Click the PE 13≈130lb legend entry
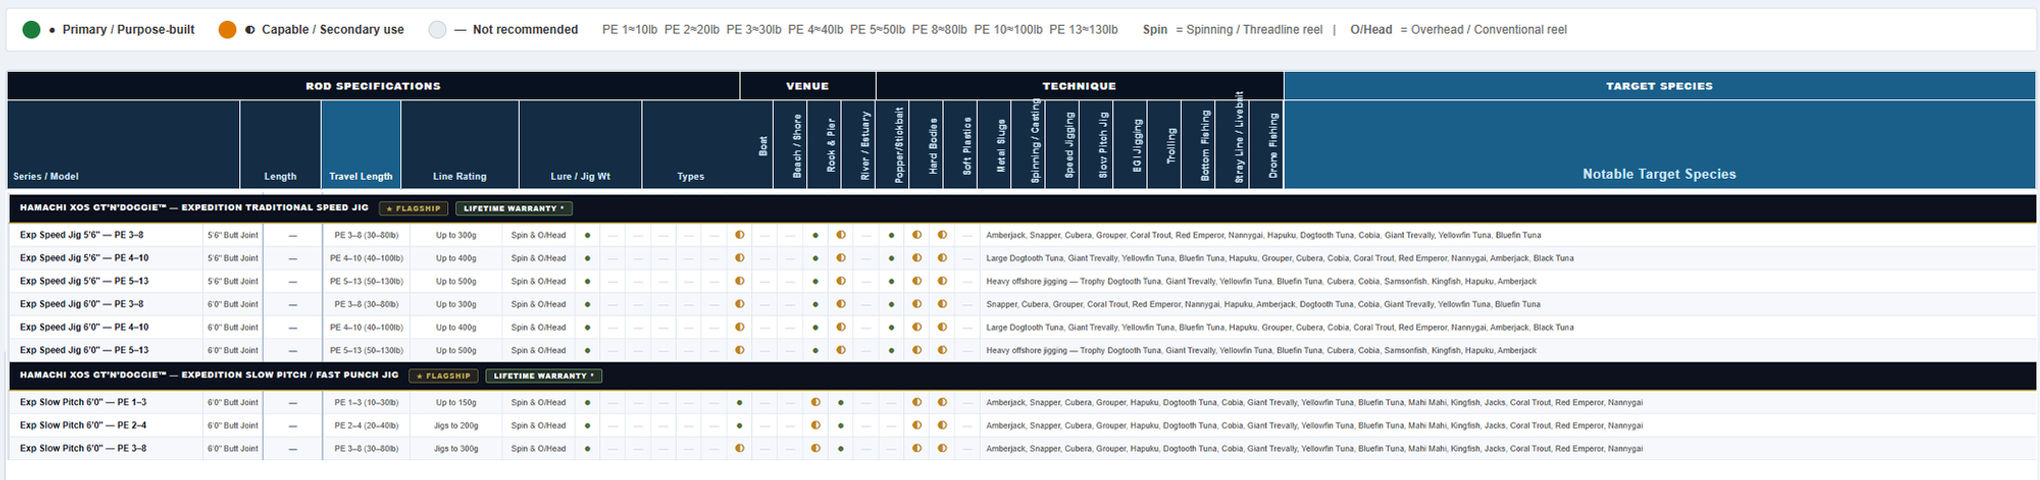 point(1084,30)
